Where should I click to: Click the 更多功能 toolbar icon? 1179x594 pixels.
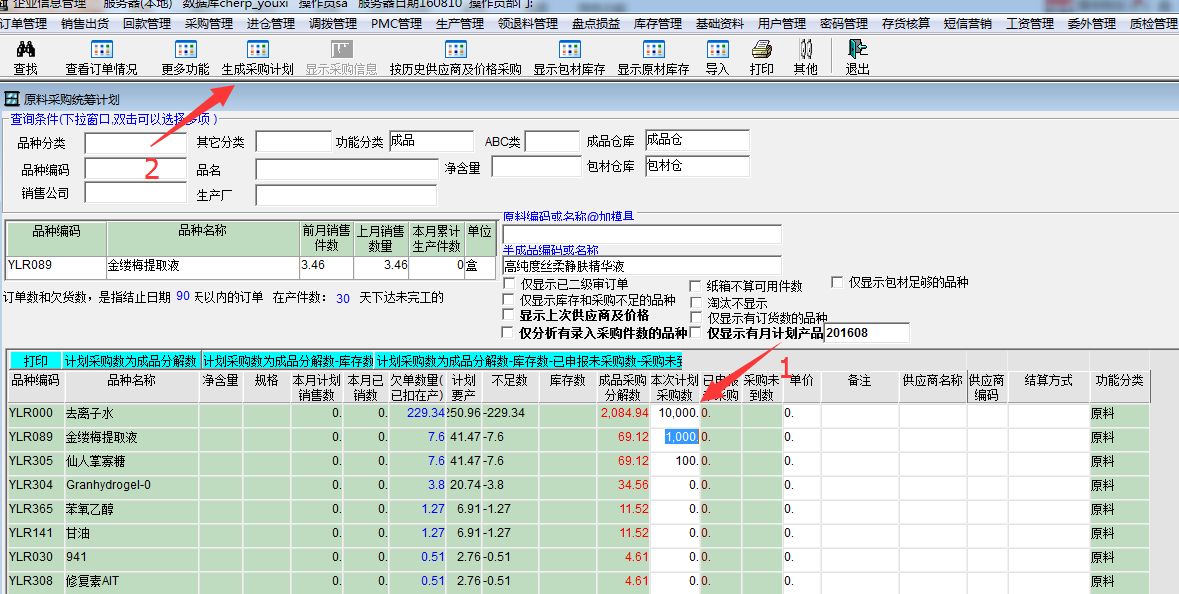(185, 50)
